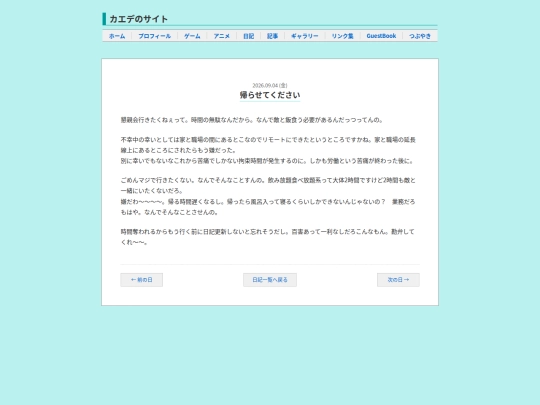540x405 pixels.
Task: Return via 日記一覧へ戻る button
Action: click(270, 280)
